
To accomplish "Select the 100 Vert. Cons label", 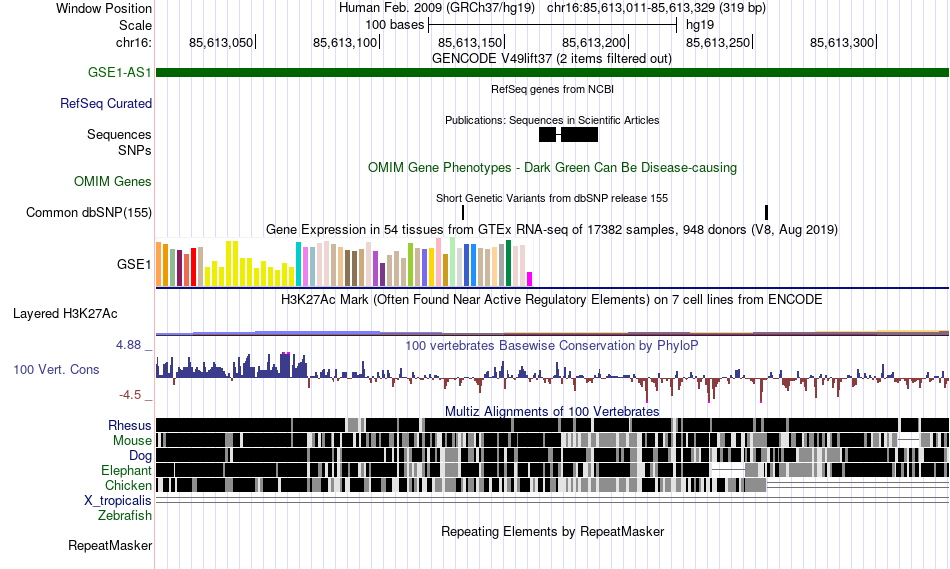I will coord(56,369).
